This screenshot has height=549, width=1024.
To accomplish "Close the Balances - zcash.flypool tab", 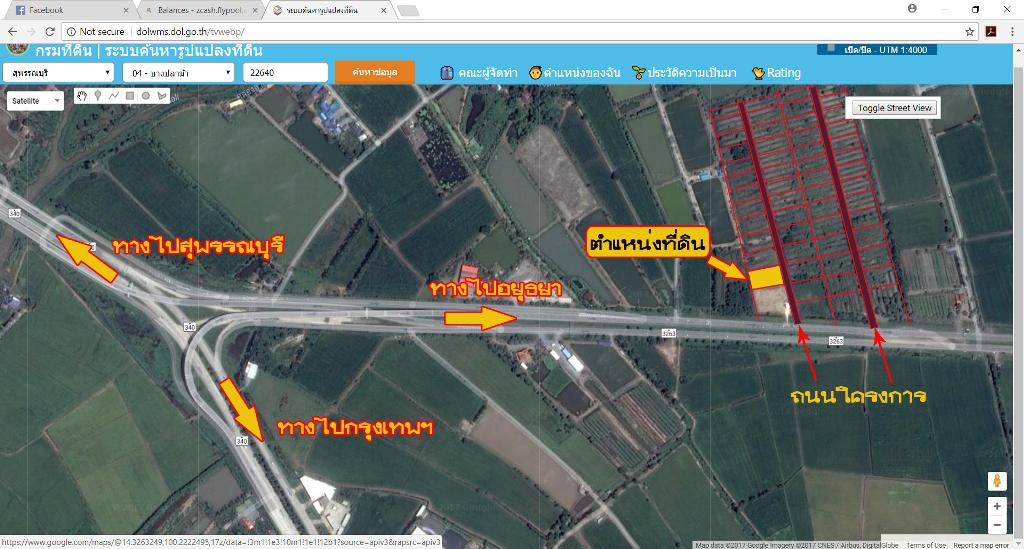I will point(255,10).
